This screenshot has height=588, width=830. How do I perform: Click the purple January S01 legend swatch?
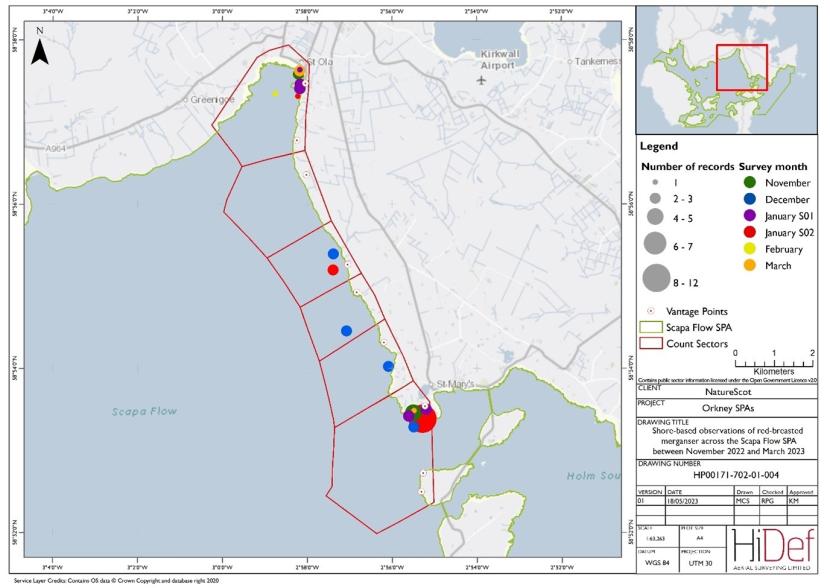750,216
